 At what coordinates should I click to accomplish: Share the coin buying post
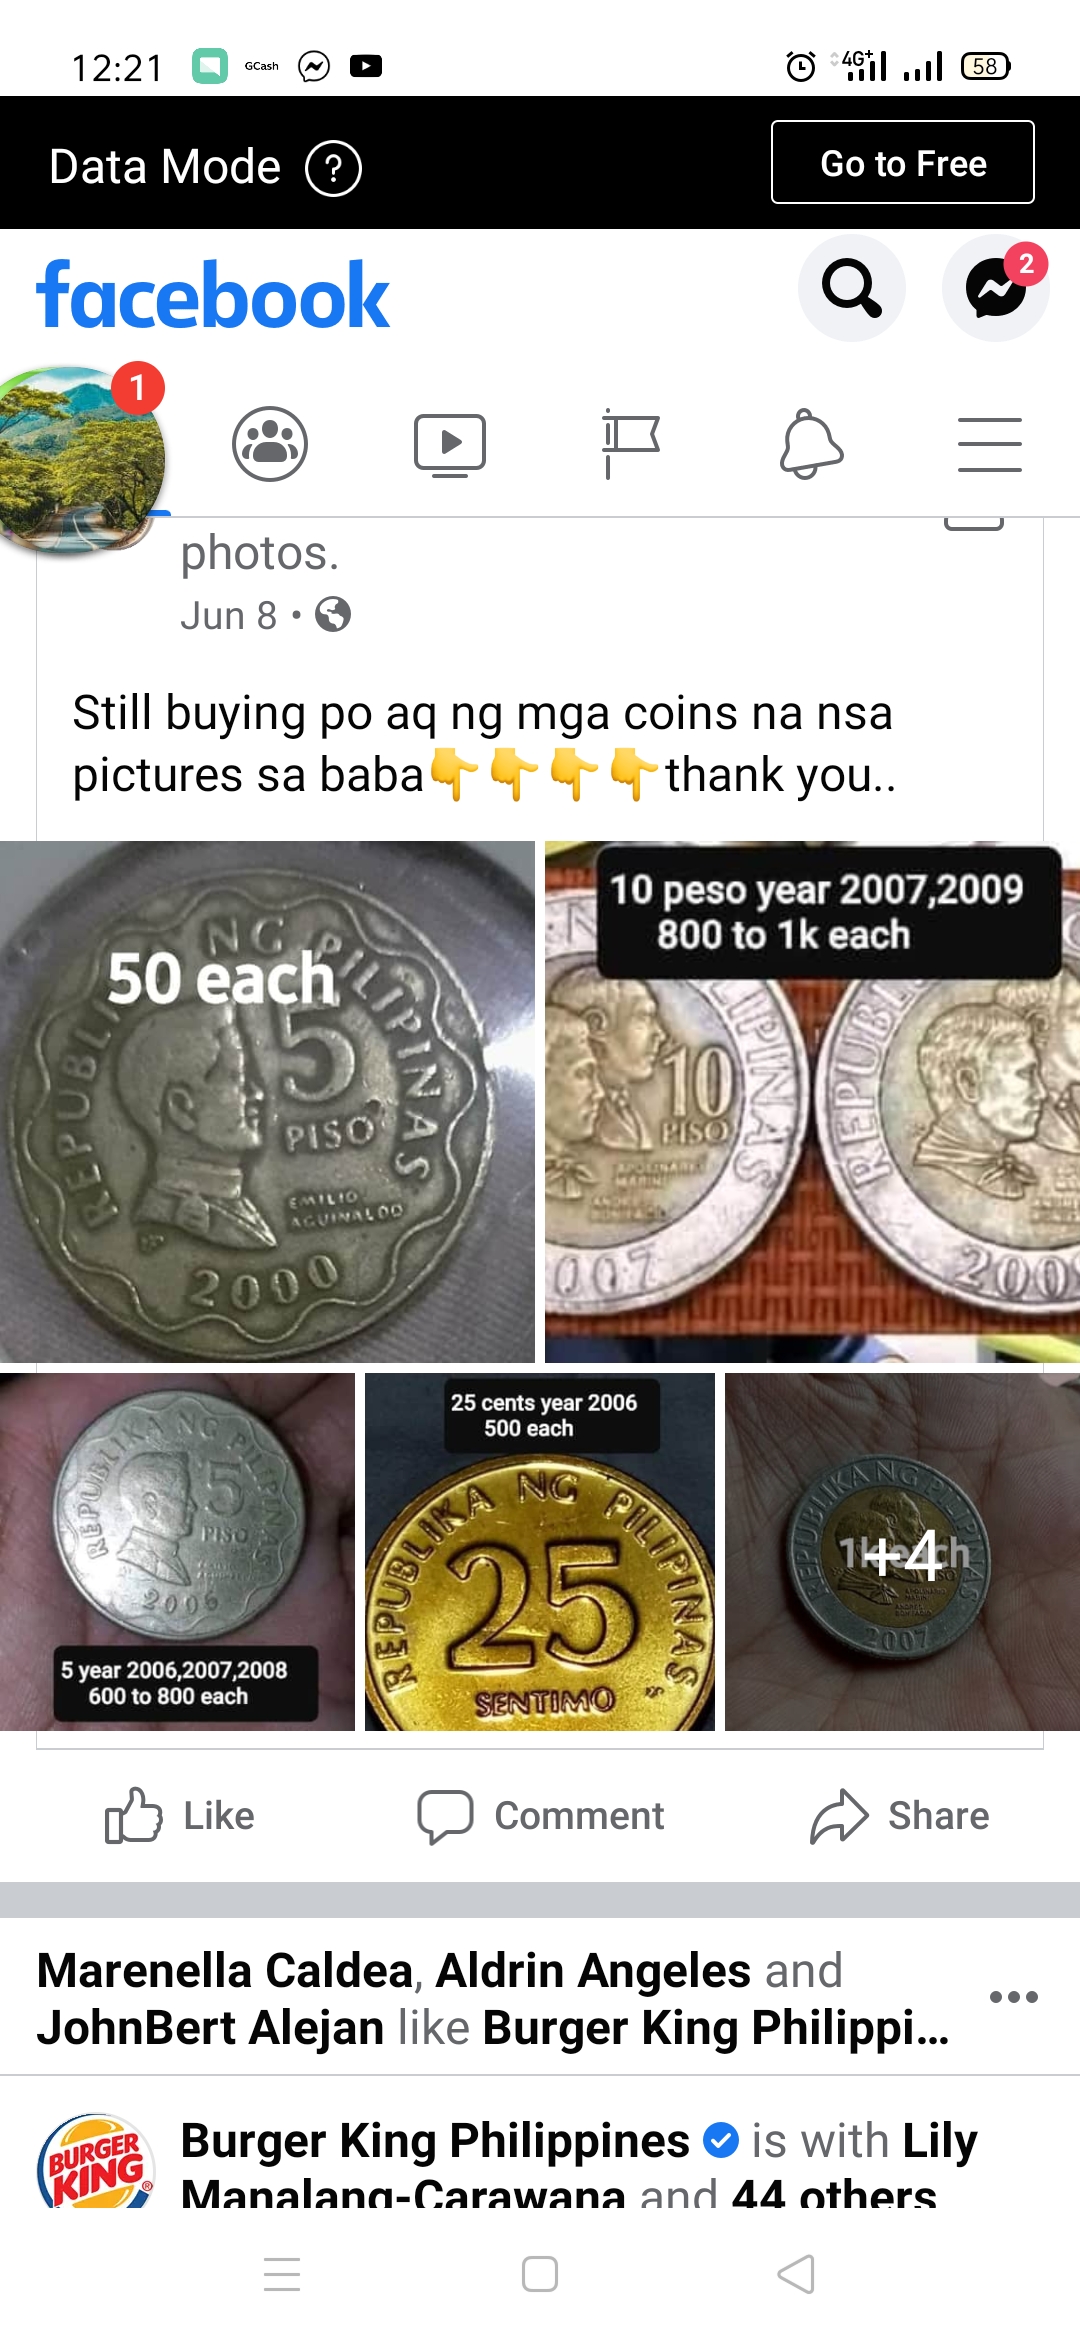coord(899,1815)
